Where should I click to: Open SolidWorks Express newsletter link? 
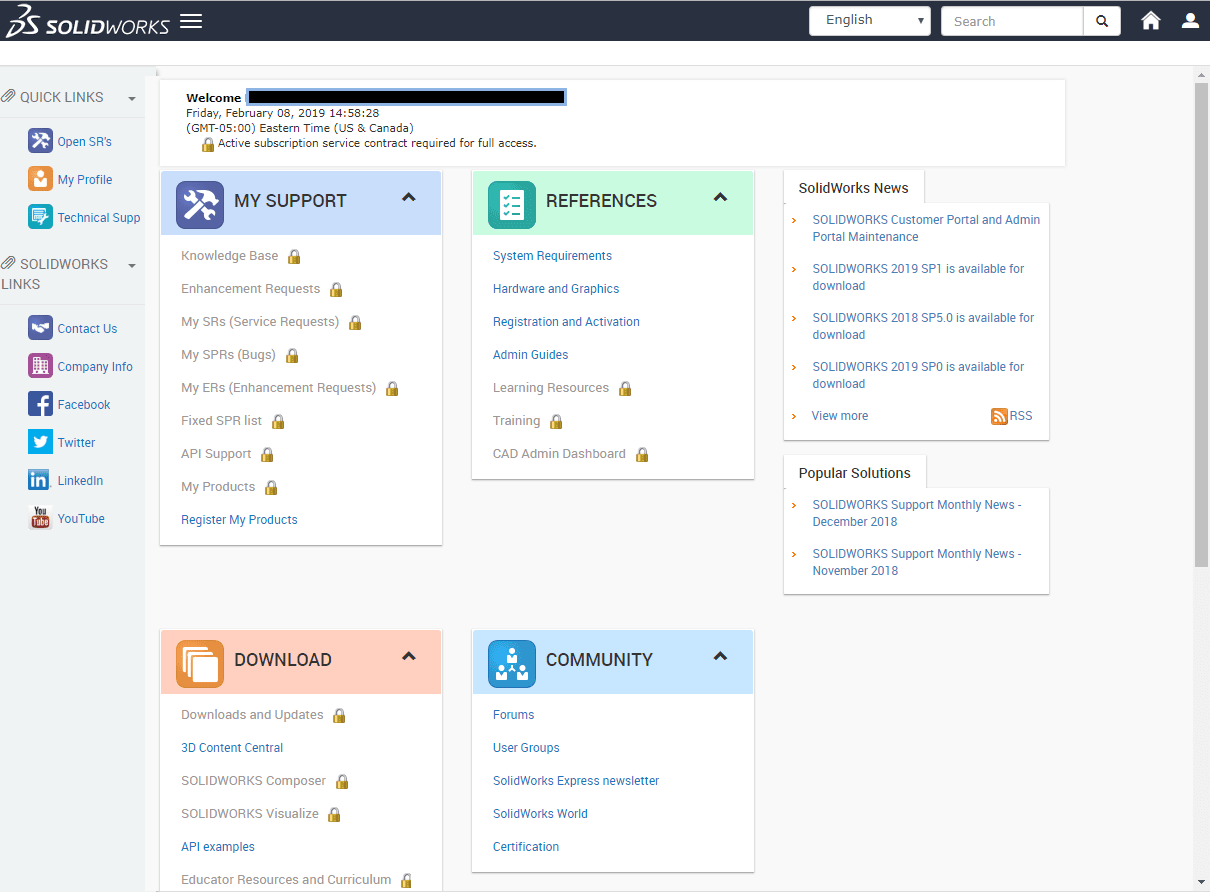pyautogui.click(x=576, y=781)
